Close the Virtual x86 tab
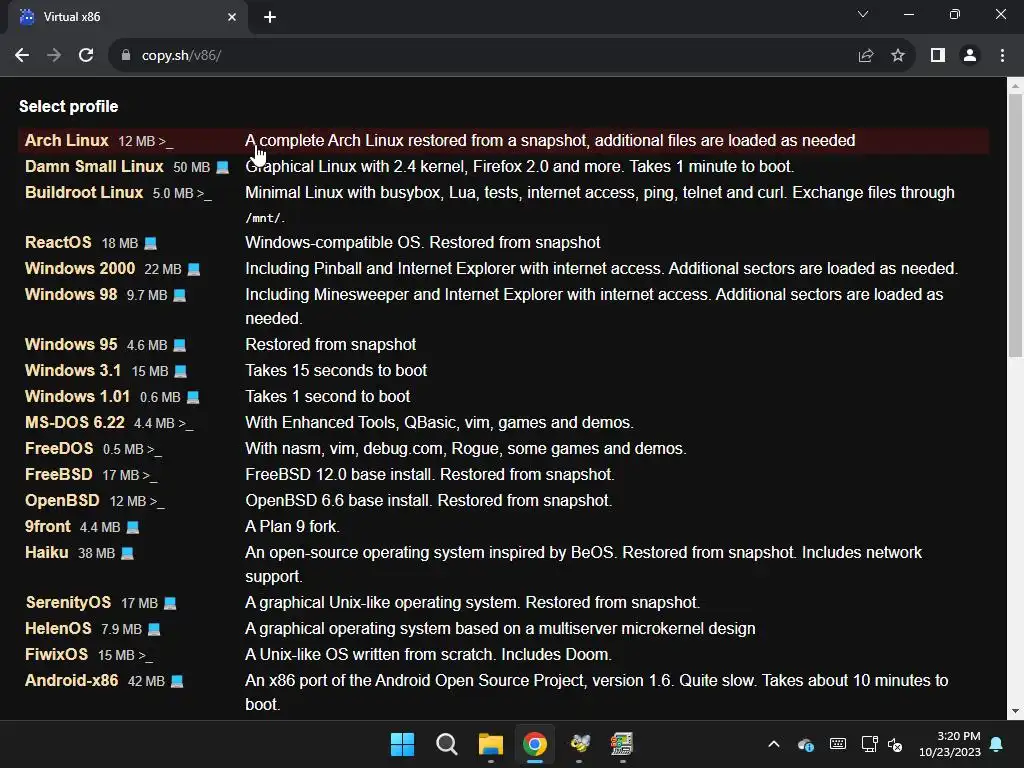Viewport: 1024px width, 768px height. click(x=232, y=18)
